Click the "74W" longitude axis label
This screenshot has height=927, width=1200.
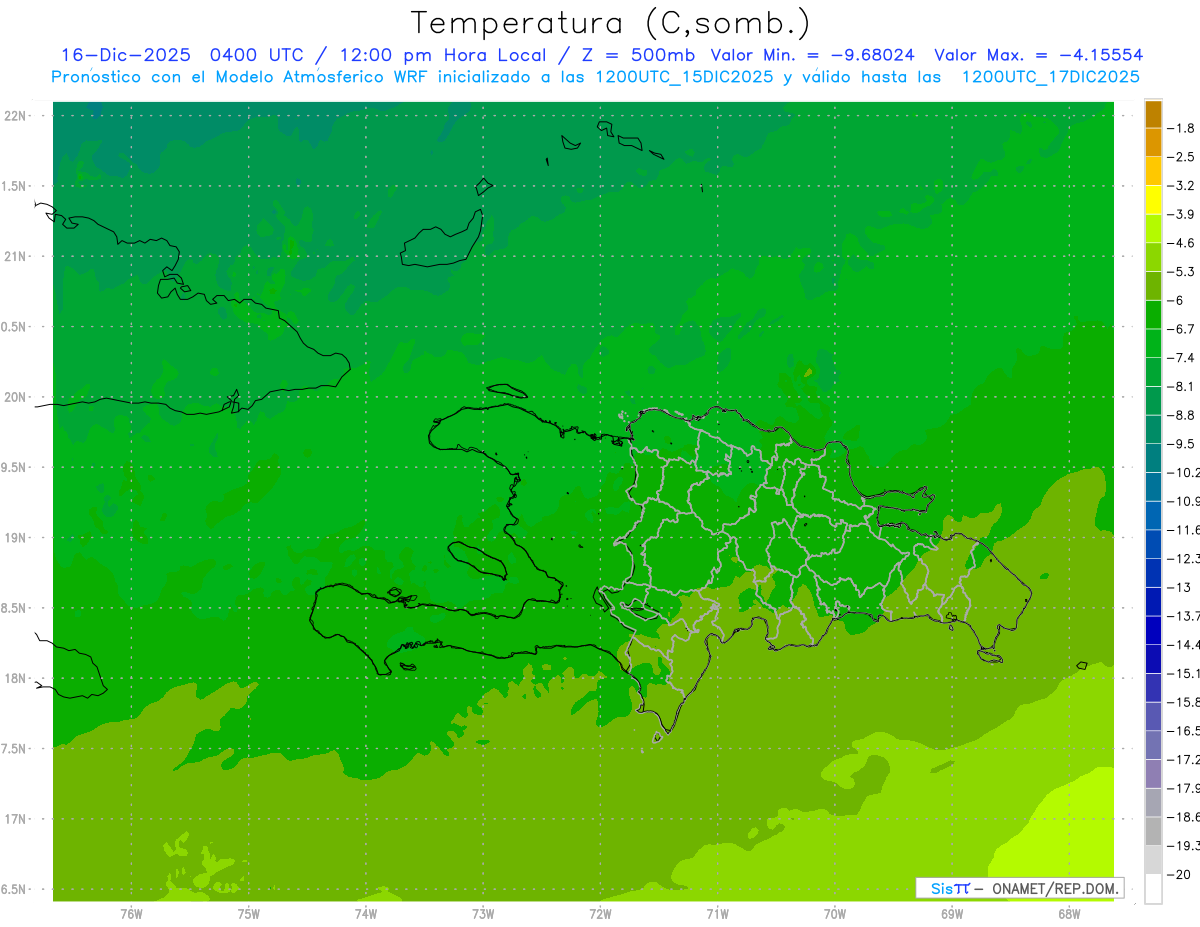click(x=366, y=914)
